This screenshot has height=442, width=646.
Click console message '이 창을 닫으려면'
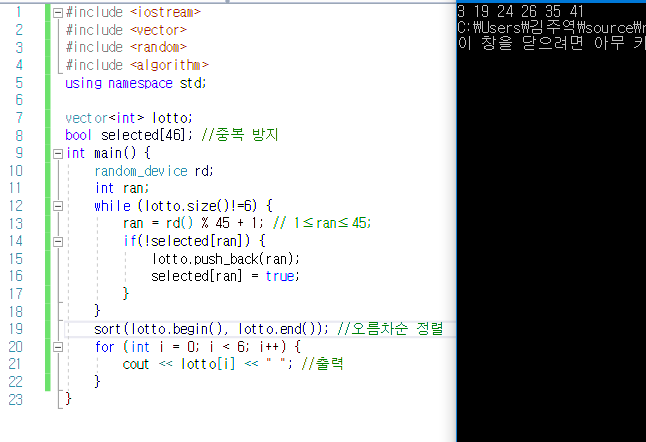click(x=520, y=43)
